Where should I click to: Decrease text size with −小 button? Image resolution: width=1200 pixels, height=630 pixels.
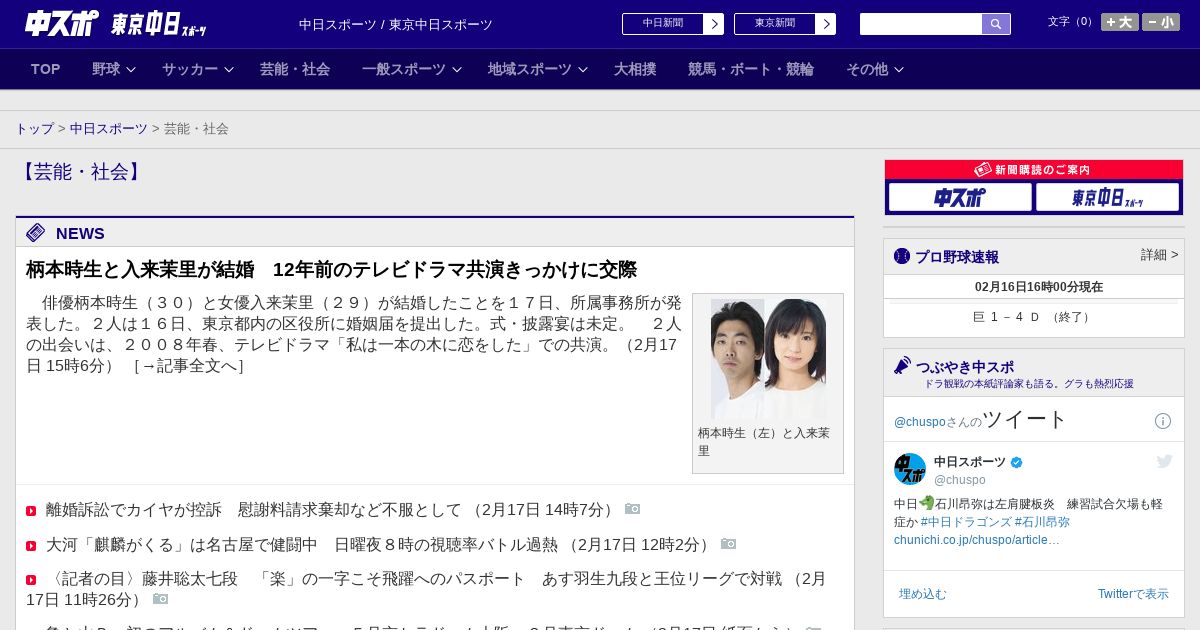coord(1161,22)
